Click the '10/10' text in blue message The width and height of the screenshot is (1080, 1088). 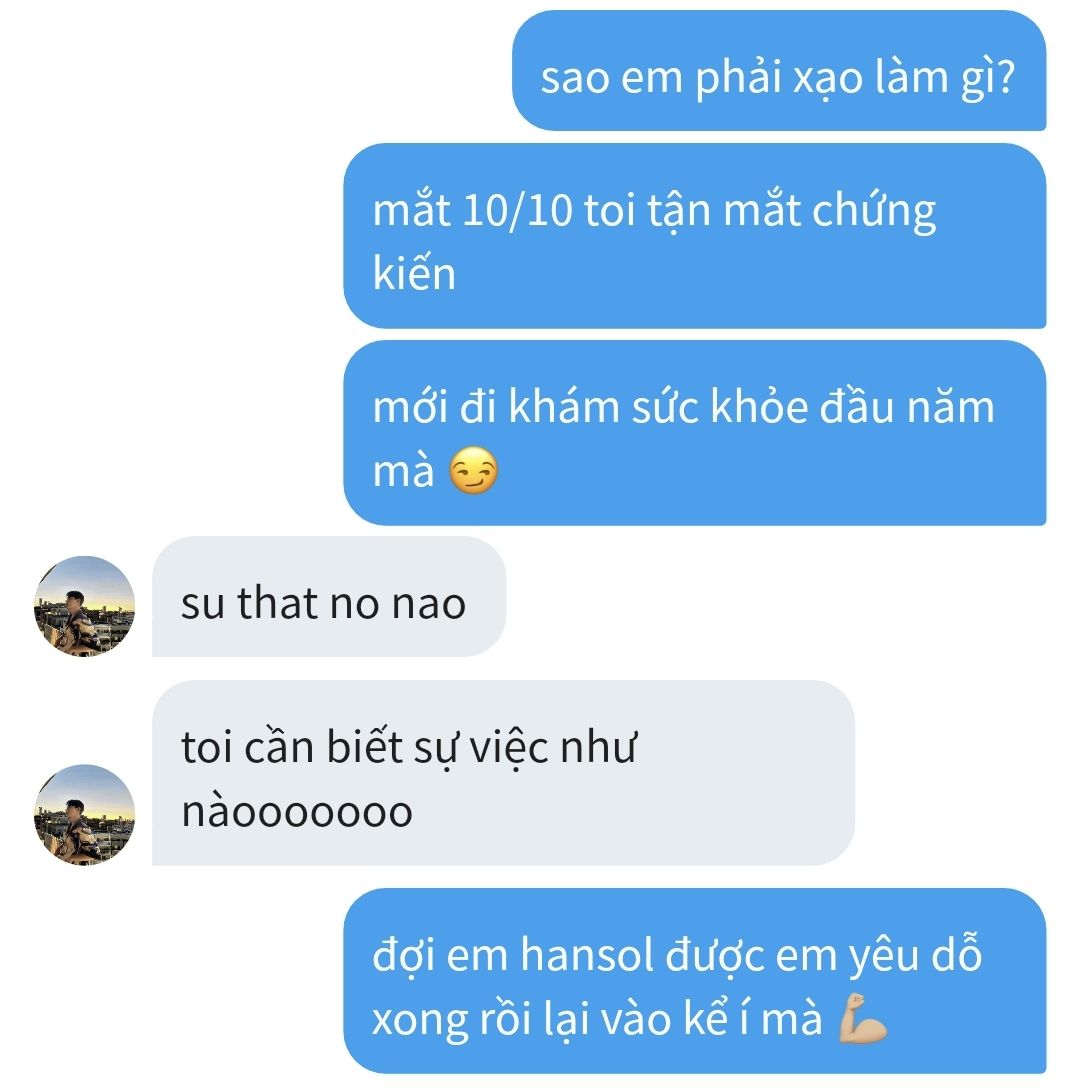click(x=517, y=210)
